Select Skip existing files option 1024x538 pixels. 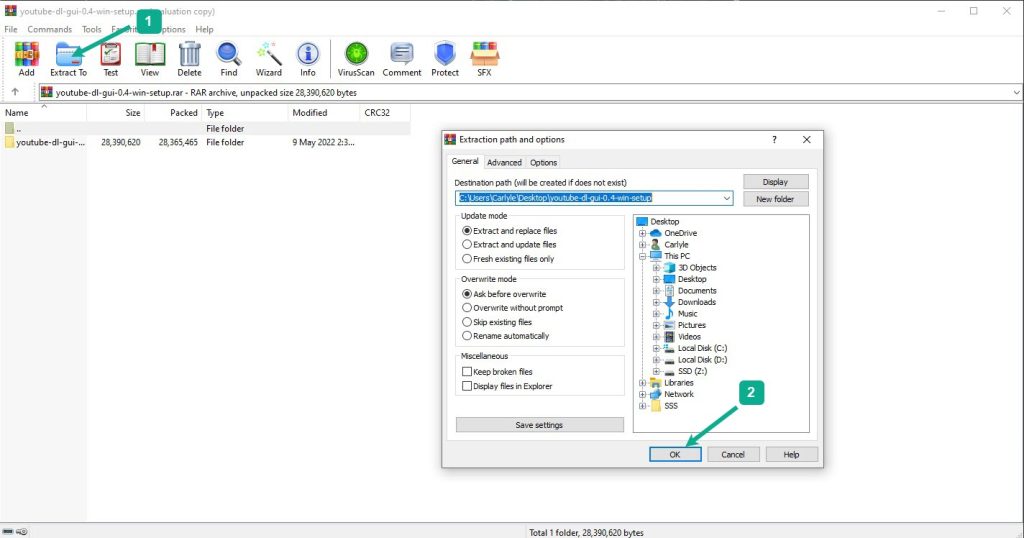497,322
